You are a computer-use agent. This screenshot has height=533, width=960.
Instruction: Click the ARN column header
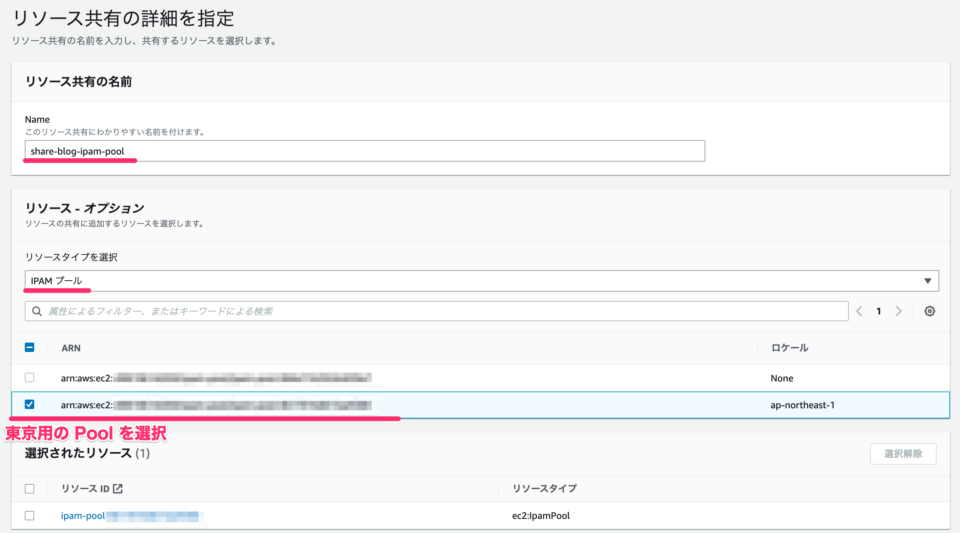pyautogui.click(x=71, y=348)
